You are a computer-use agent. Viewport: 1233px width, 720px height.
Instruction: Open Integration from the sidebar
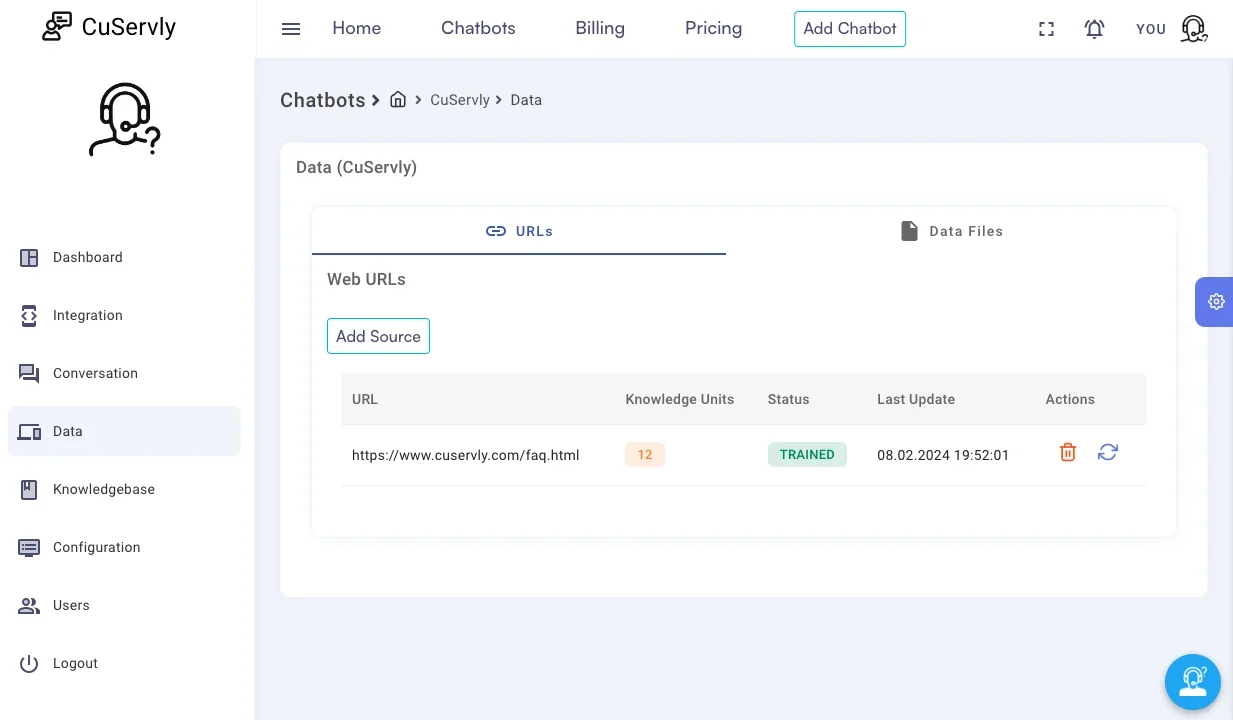pos(87,316)
